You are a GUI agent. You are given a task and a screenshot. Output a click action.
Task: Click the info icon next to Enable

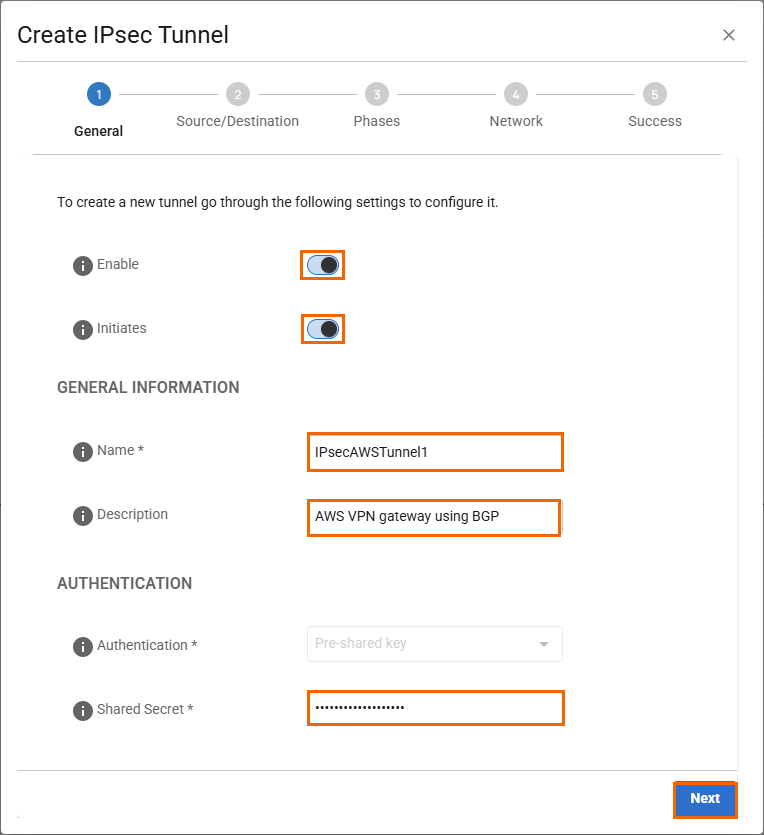pyautogui.click(x=83, y=266)
